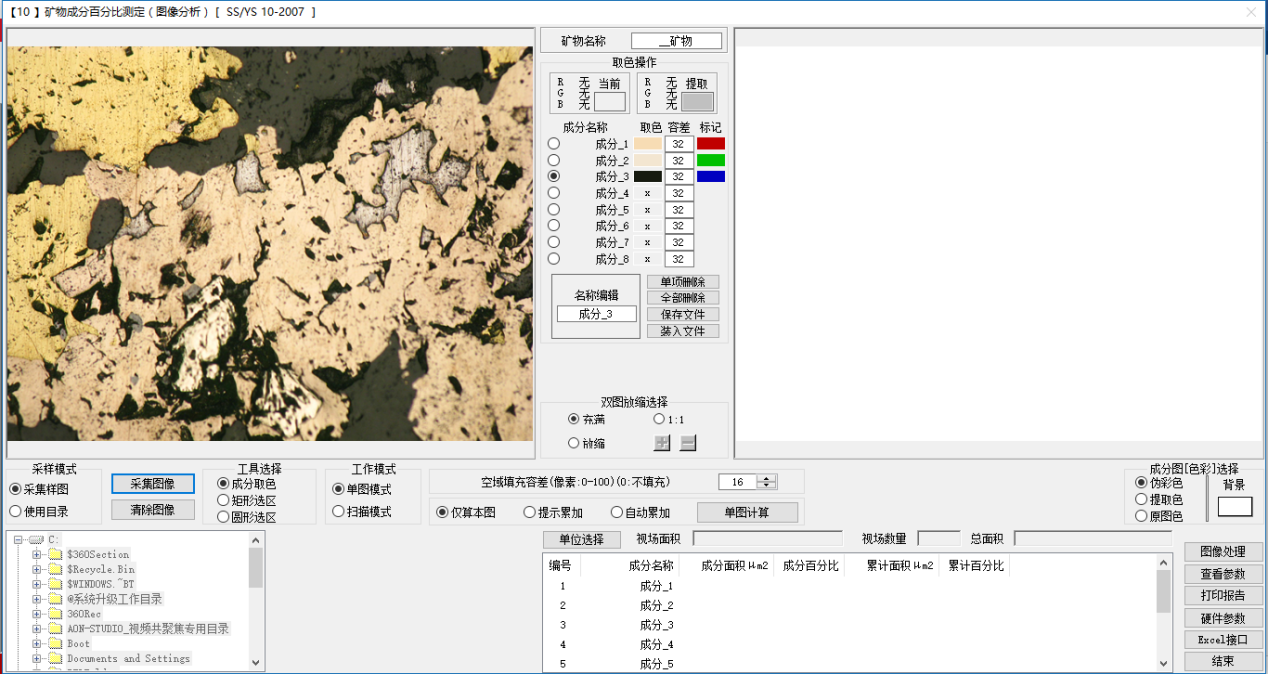Enable 扫描模式 working mode

(339, 512)
